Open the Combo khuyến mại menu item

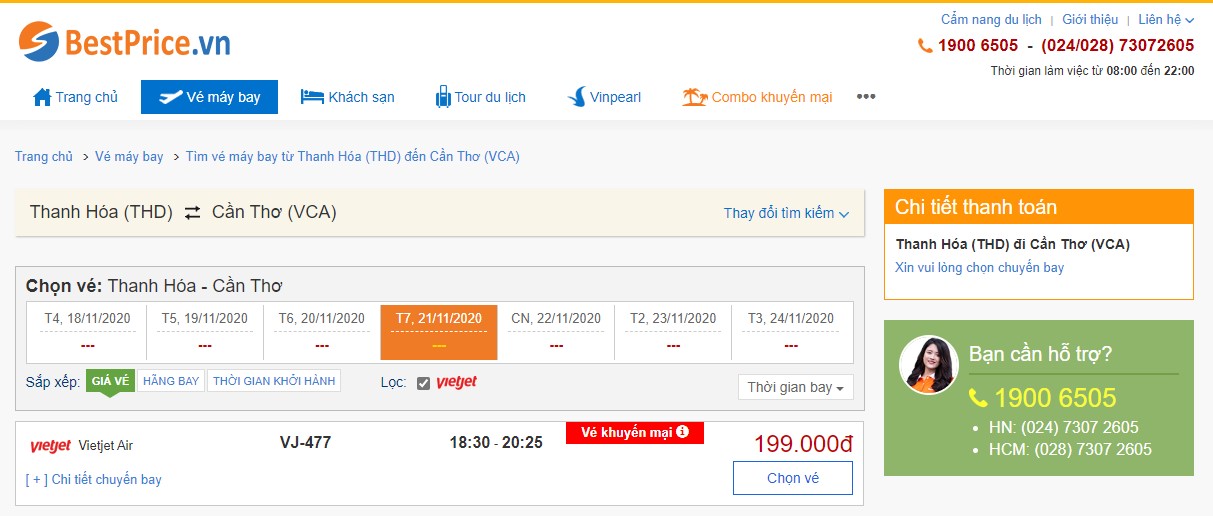coord(757,97)
